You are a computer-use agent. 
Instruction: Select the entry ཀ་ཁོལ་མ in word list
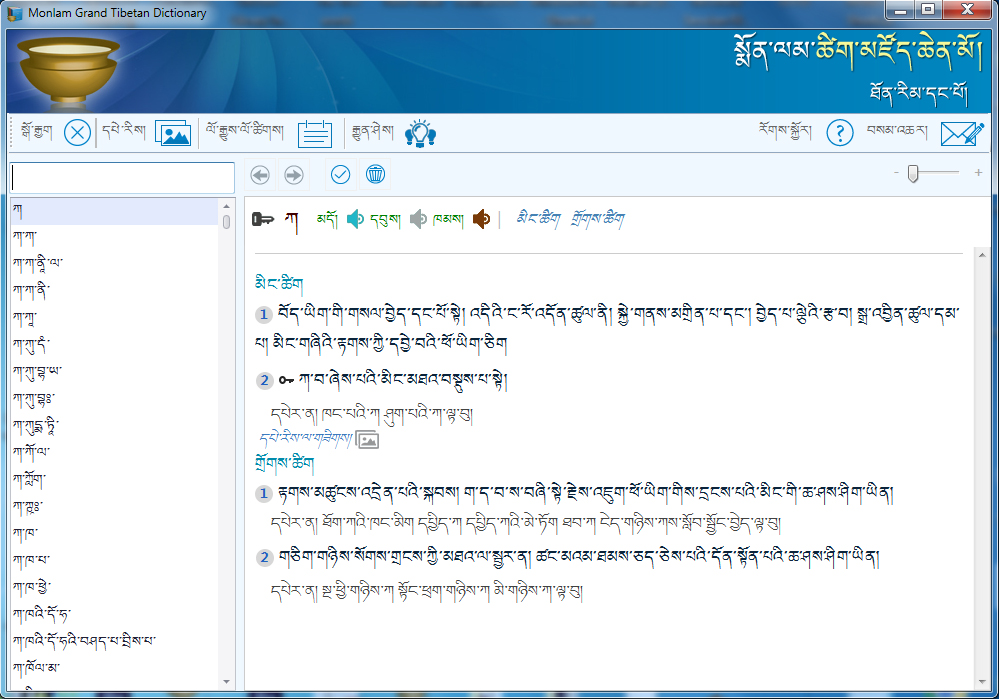(115, 667)
